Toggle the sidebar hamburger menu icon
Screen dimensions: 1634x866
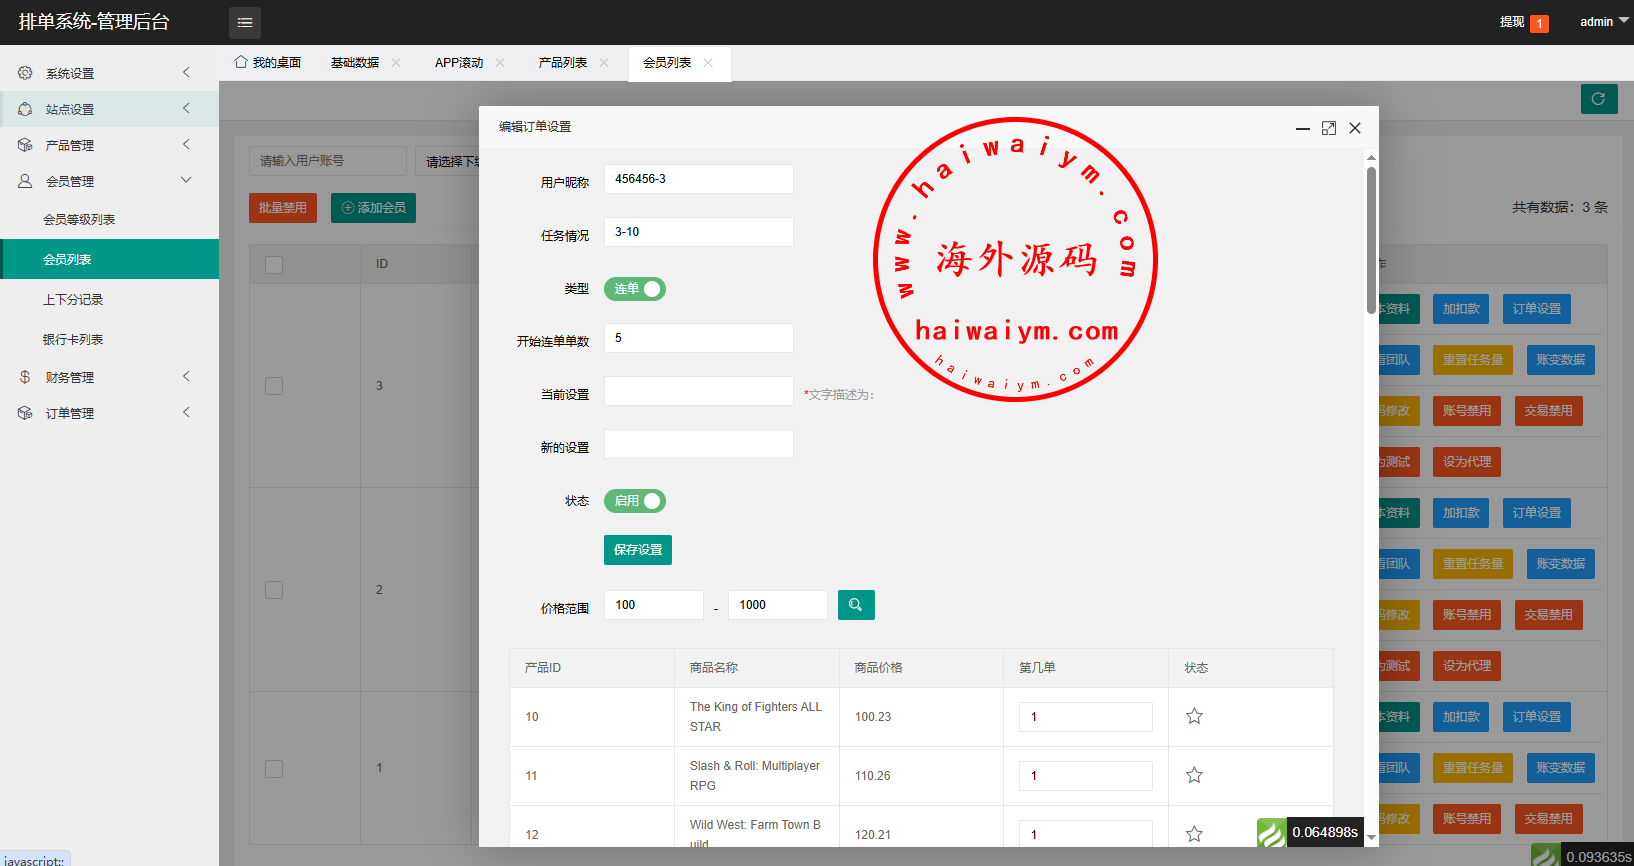click(245, 22)
